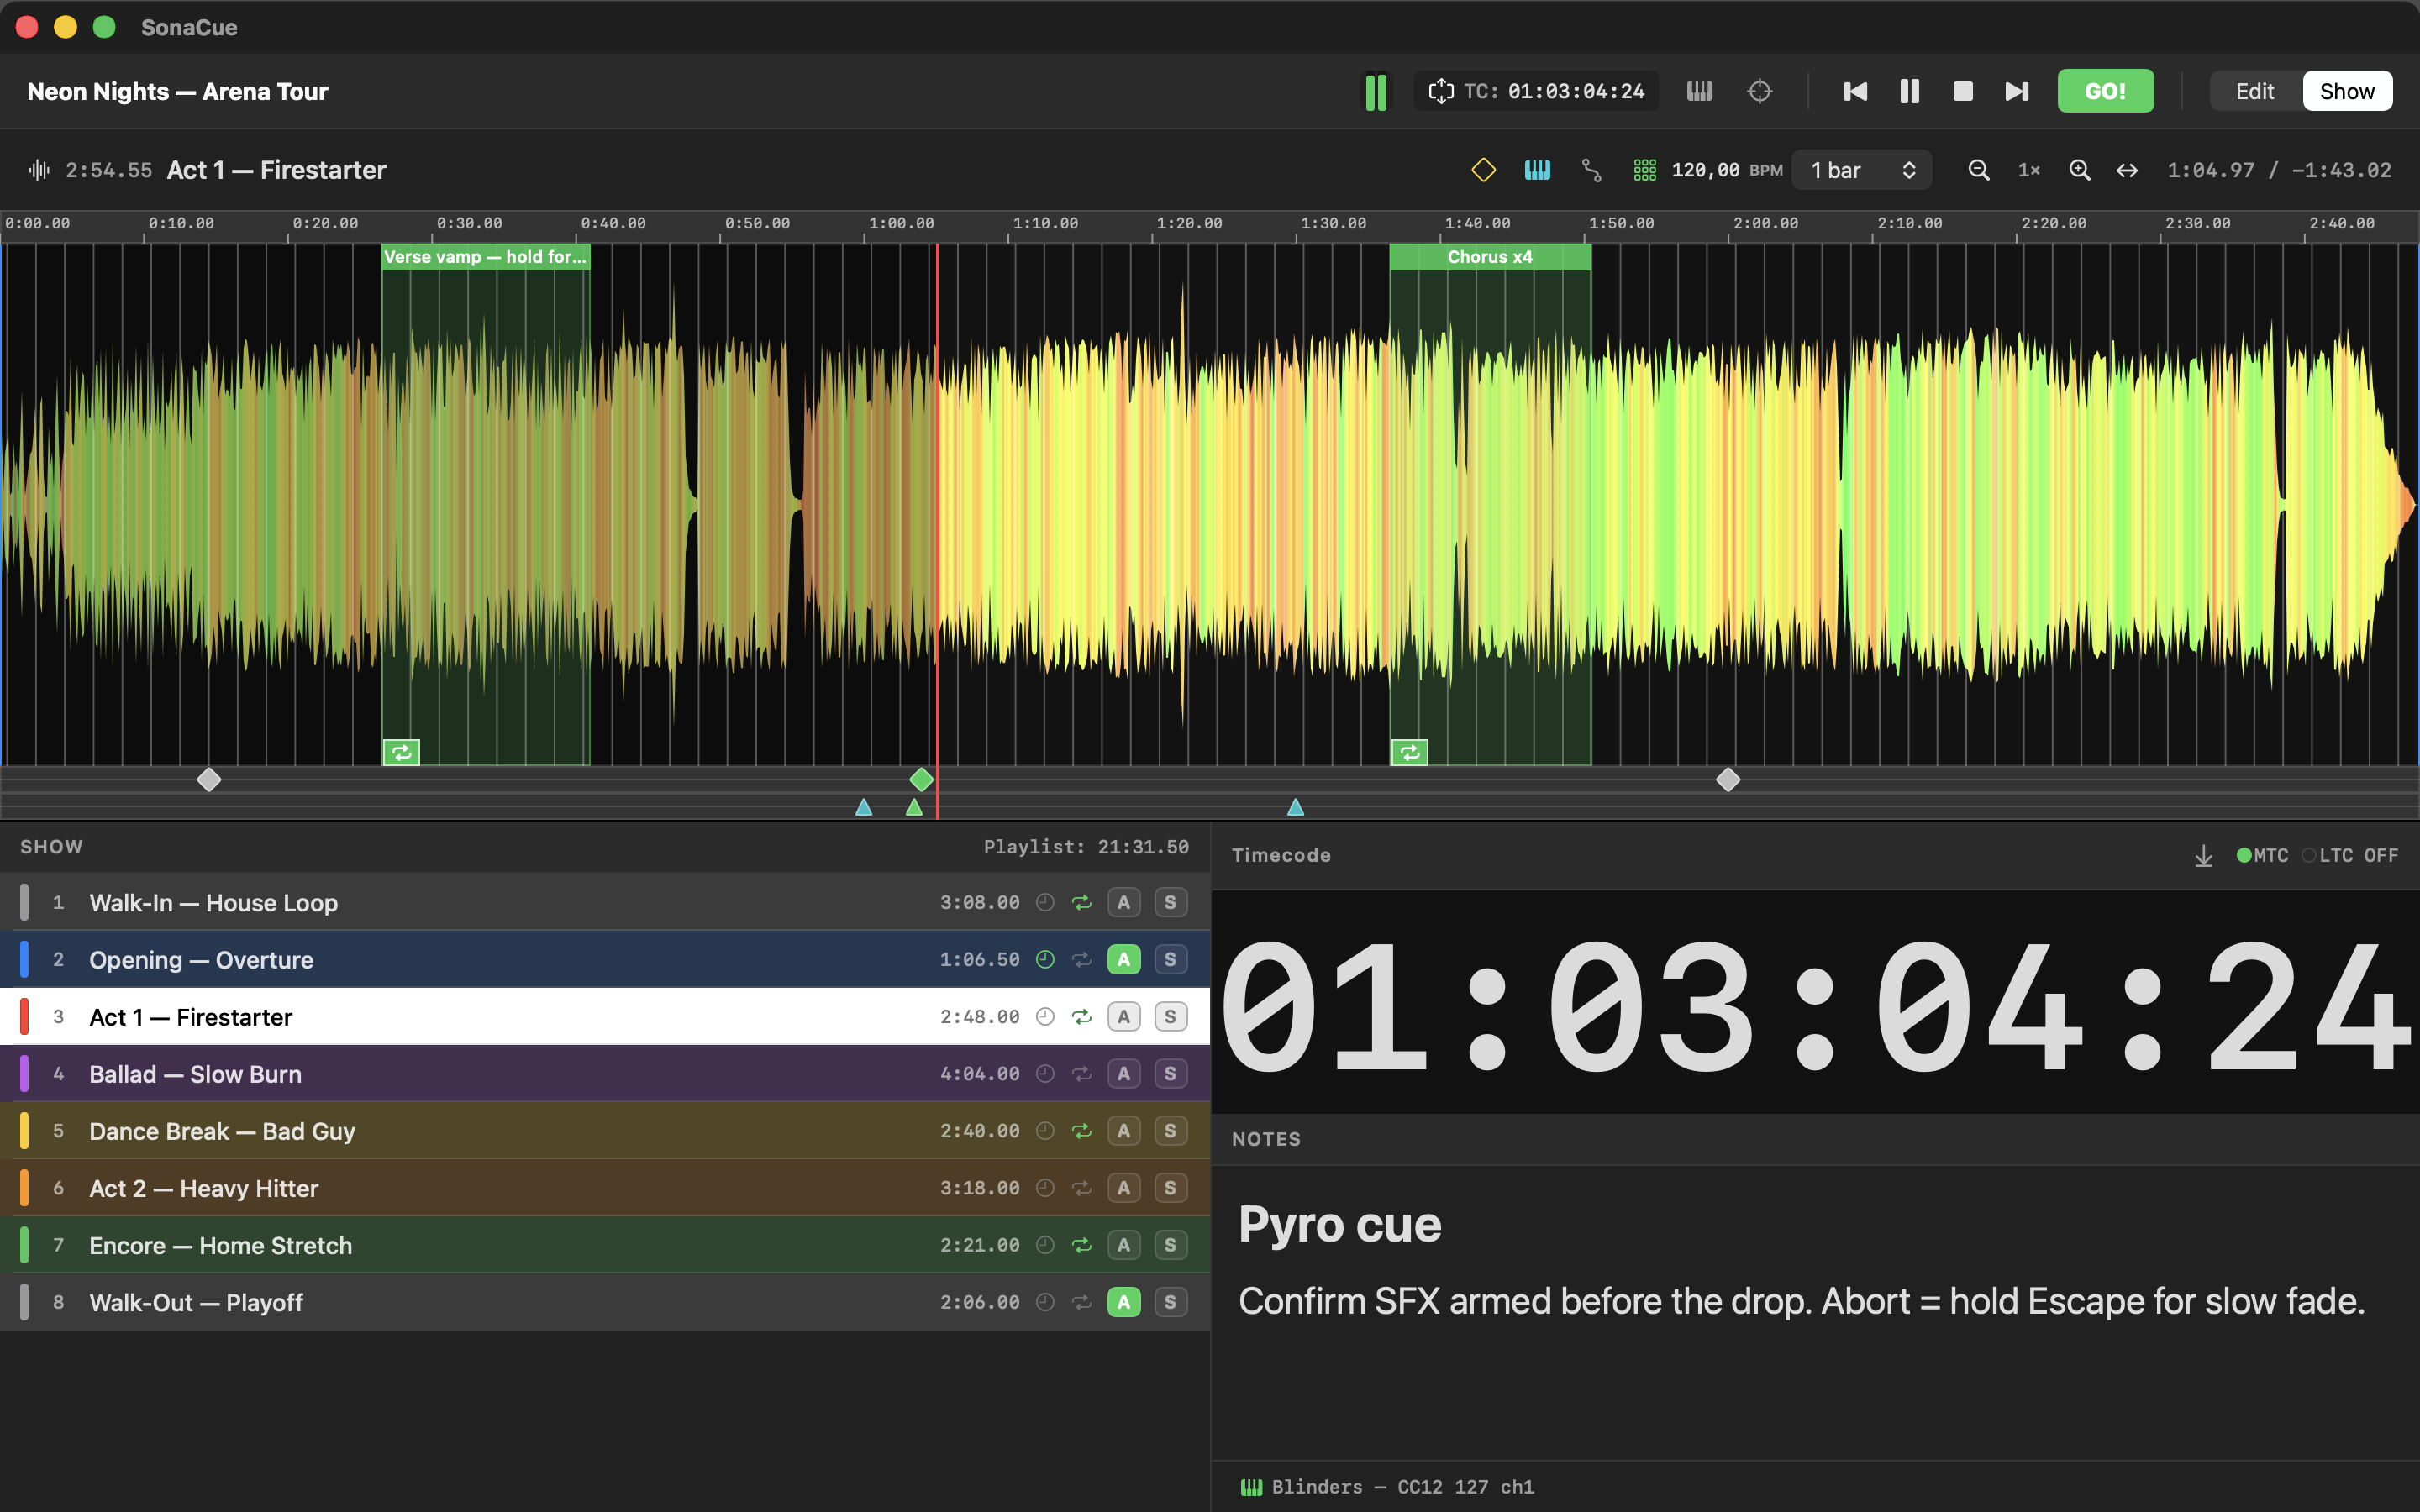Stop playback with the stop button
This screenshot has width=2420, height=1512.
[1963, 91]
